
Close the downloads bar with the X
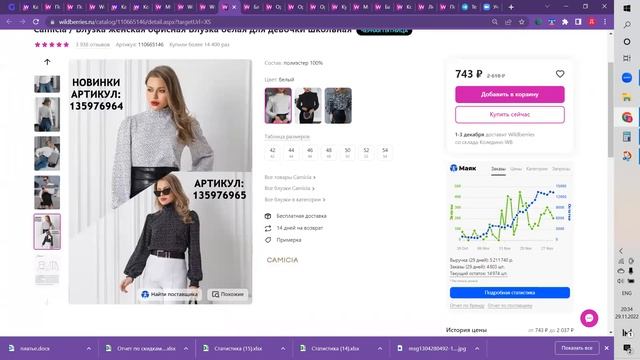tap(607, 348)
